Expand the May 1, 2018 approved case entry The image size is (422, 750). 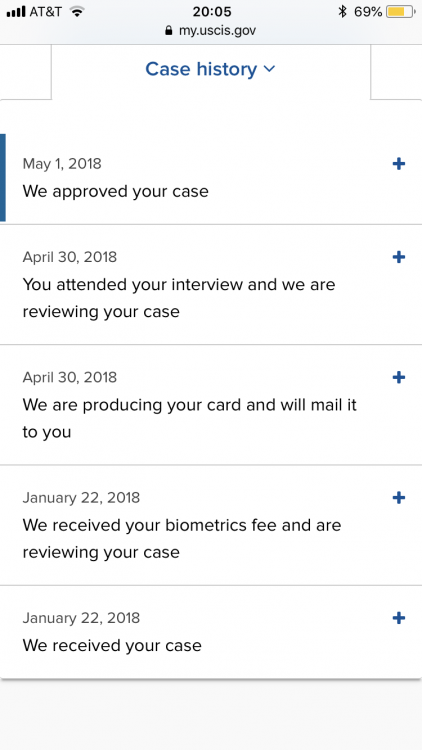(x=399, y=164)
